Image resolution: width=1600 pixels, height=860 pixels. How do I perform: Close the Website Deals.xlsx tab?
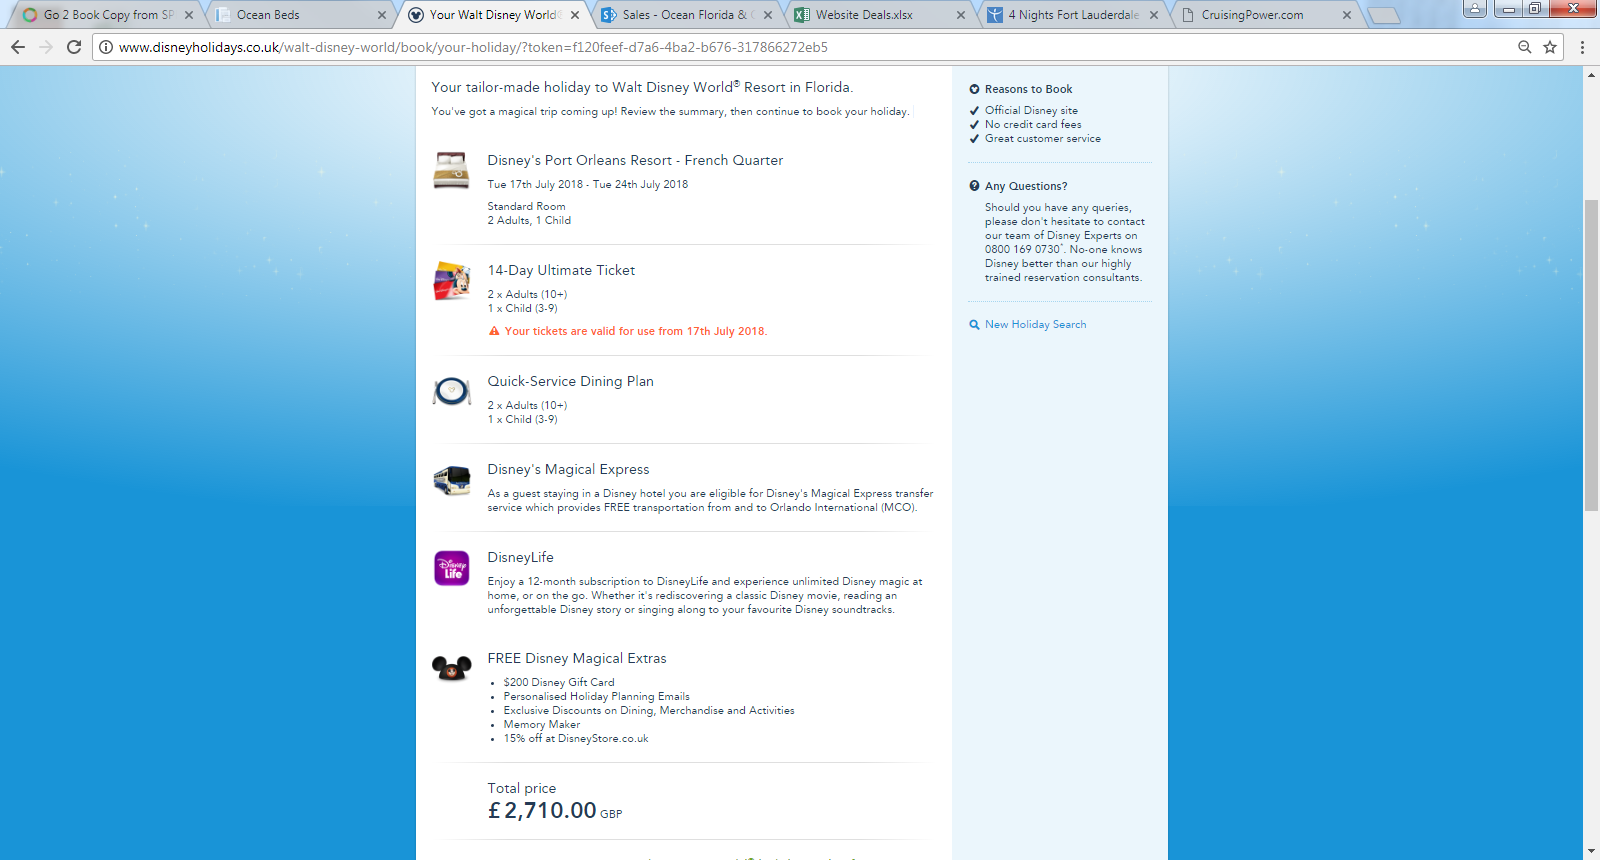click(961, 15)
